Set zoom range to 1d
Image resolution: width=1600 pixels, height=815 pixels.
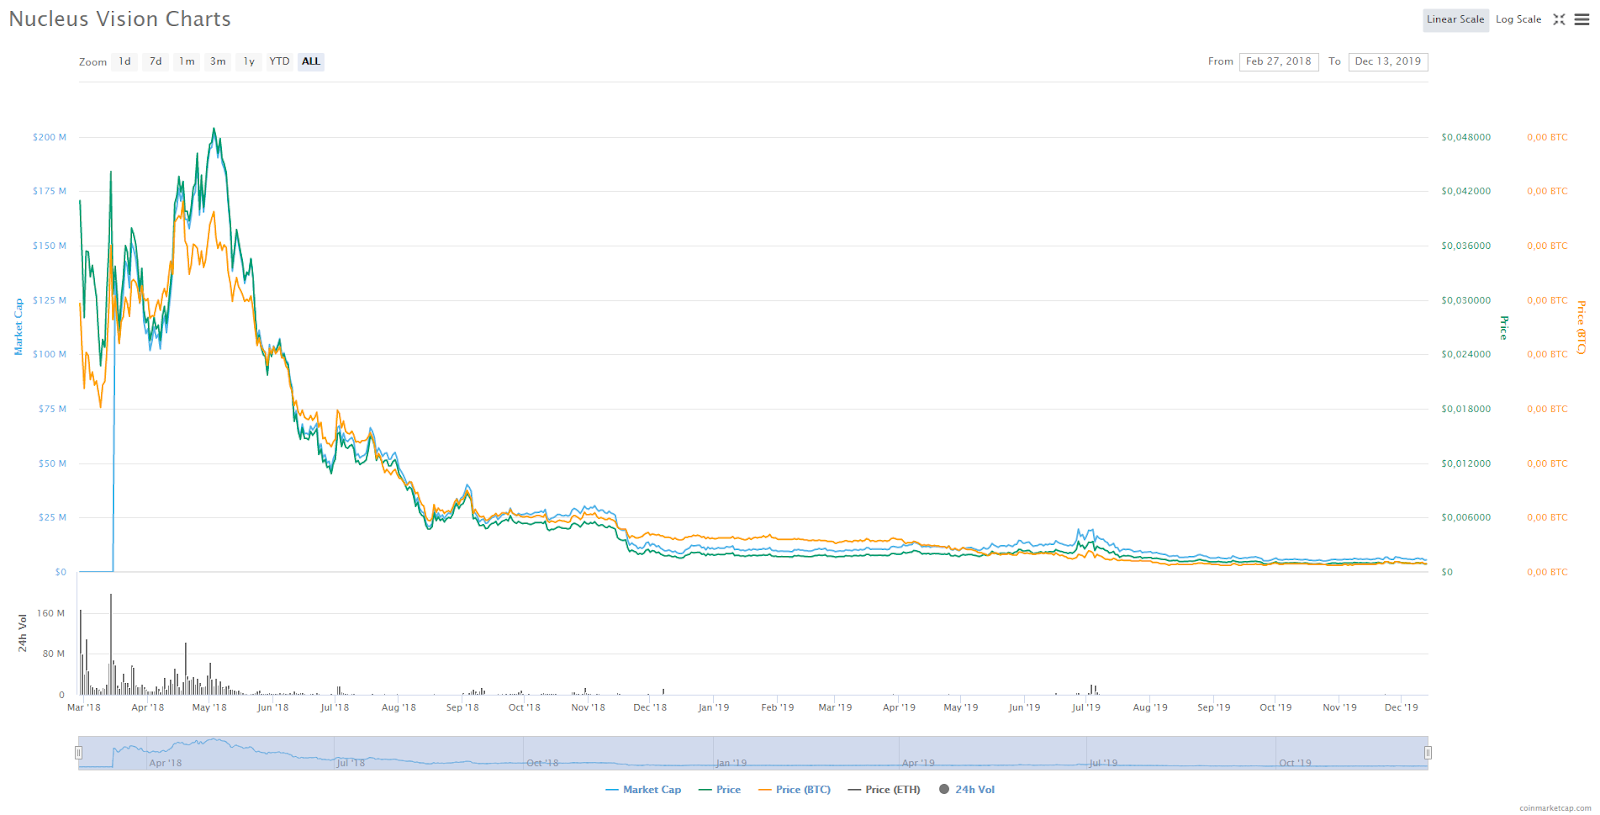click(125, 62)
